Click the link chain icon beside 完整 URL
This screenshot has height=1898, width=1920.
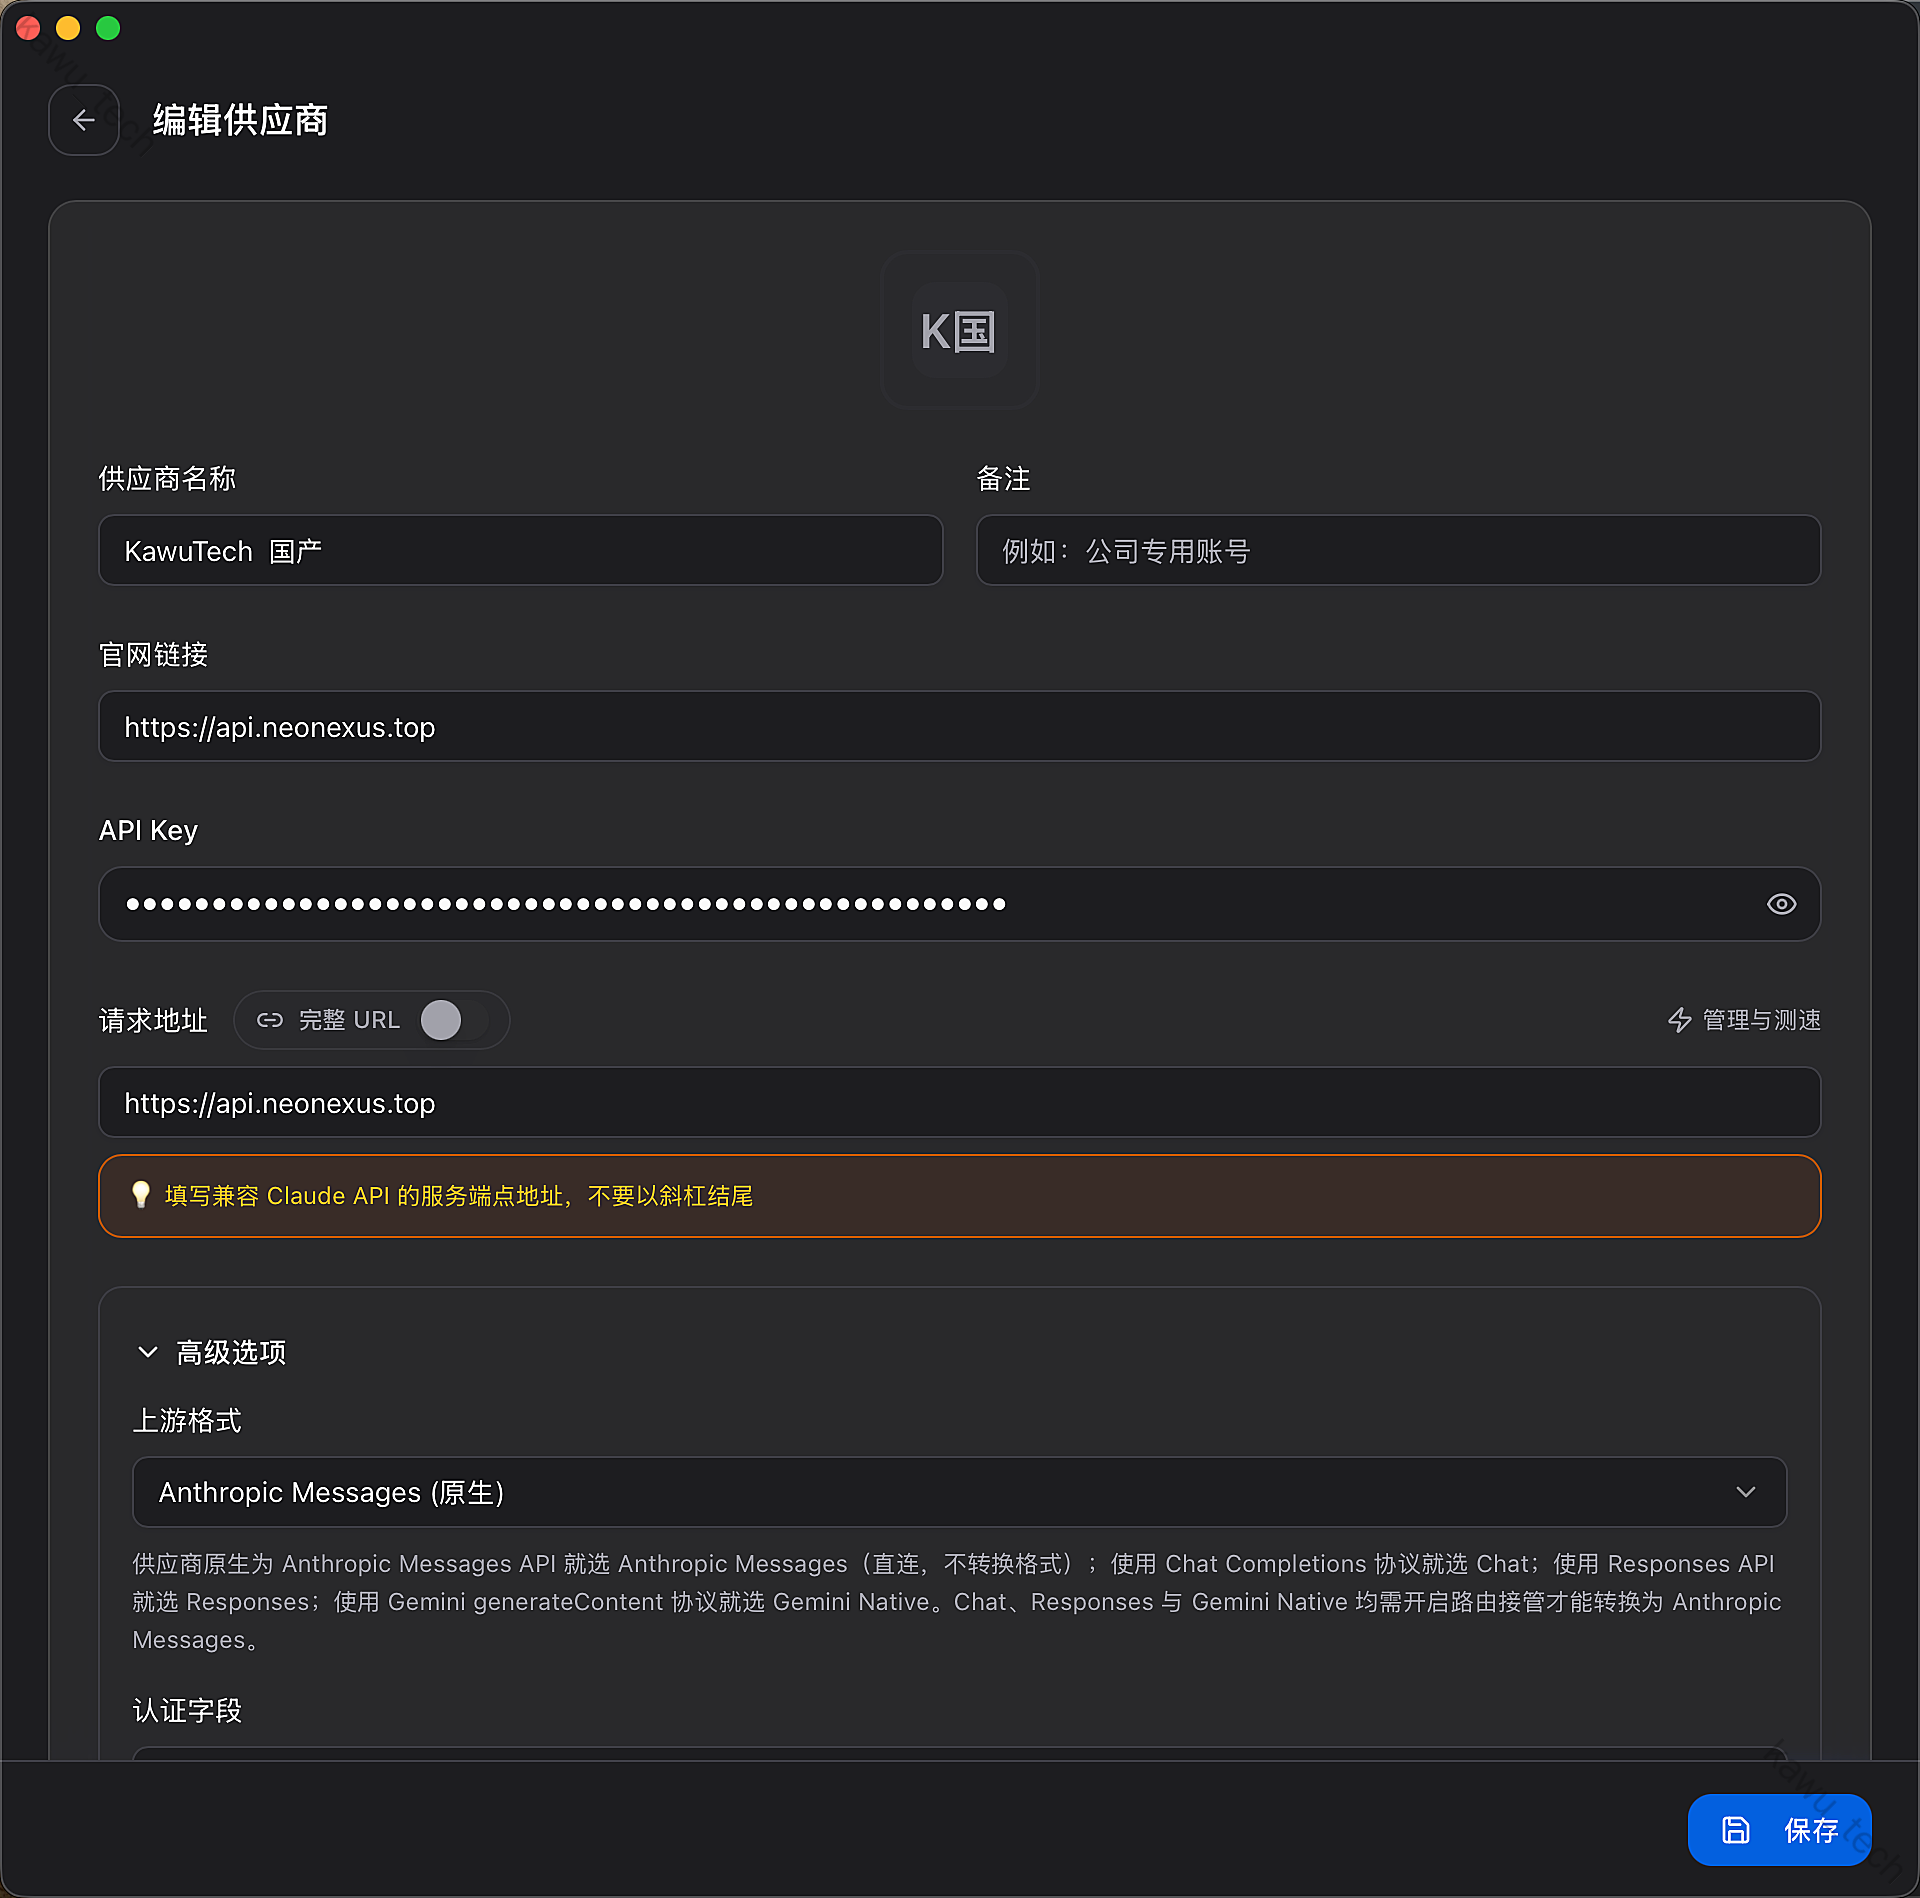[270, 1020]
